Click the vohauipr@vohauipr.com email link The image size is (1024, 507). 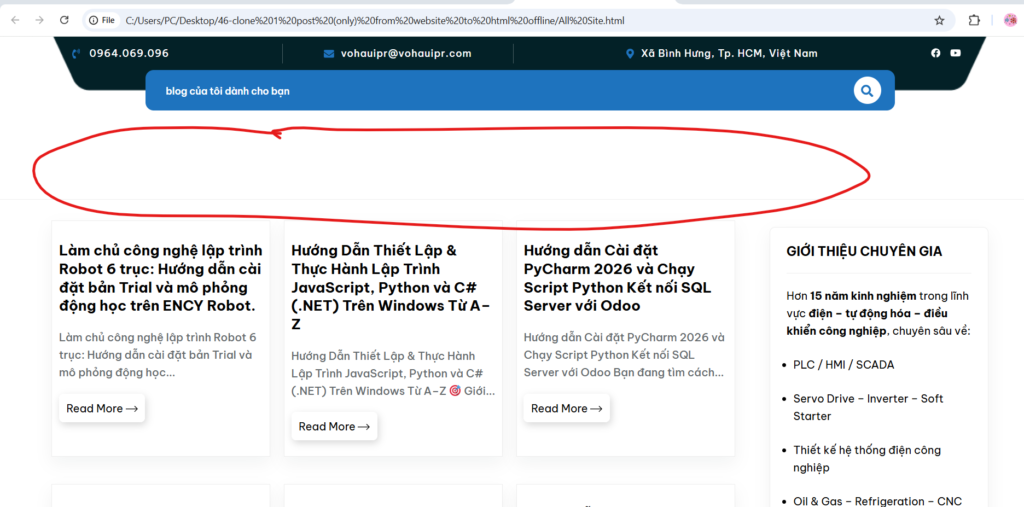coord(406,54)
